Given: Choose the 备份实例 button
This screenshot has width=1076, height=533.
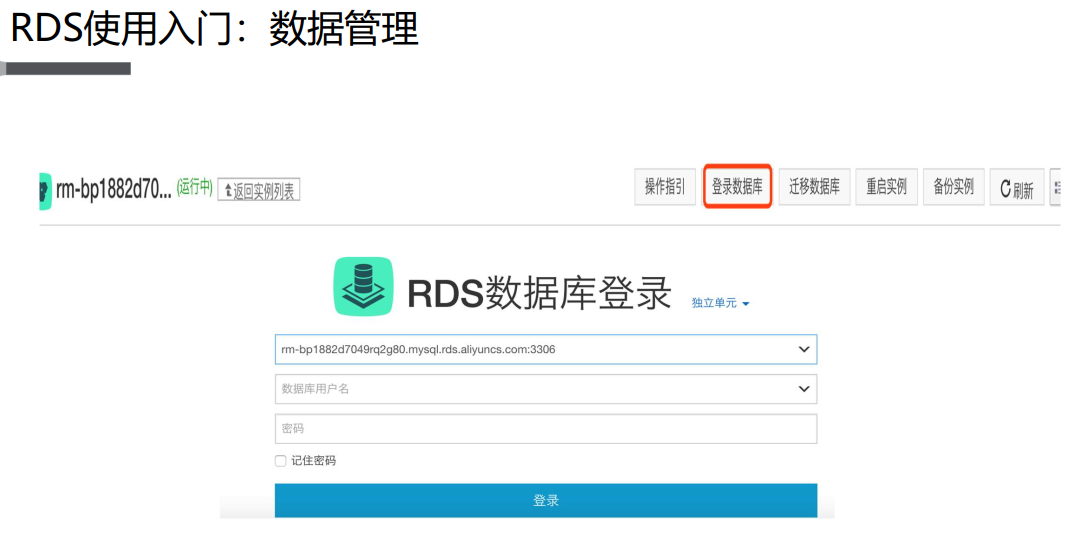Looking at the screenshot, I should (x=954, y=187).
